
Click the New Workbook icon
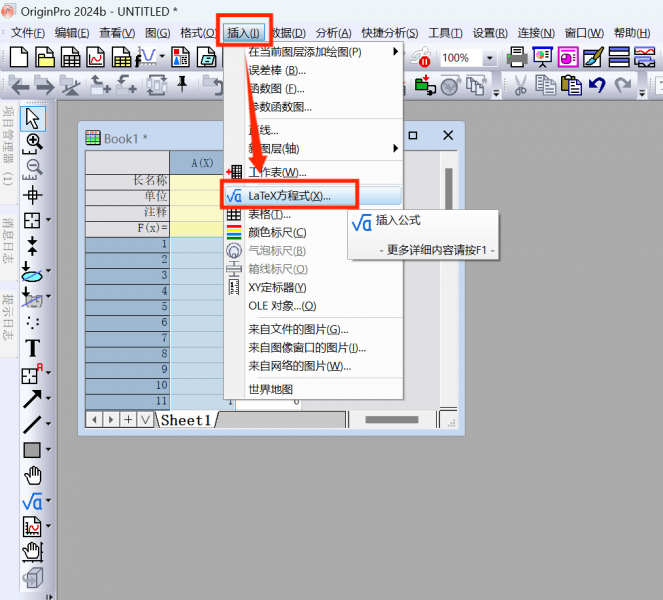tap(70, 58)
